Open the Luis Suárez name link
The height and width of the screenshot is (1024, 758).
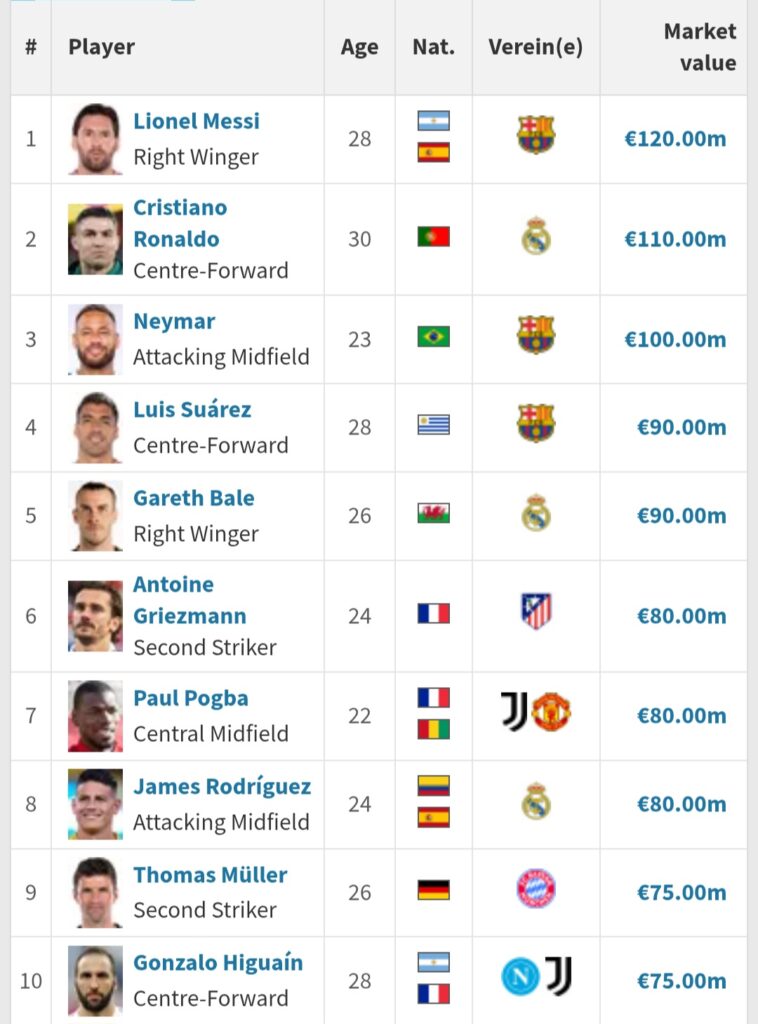[x=192, y=410]
